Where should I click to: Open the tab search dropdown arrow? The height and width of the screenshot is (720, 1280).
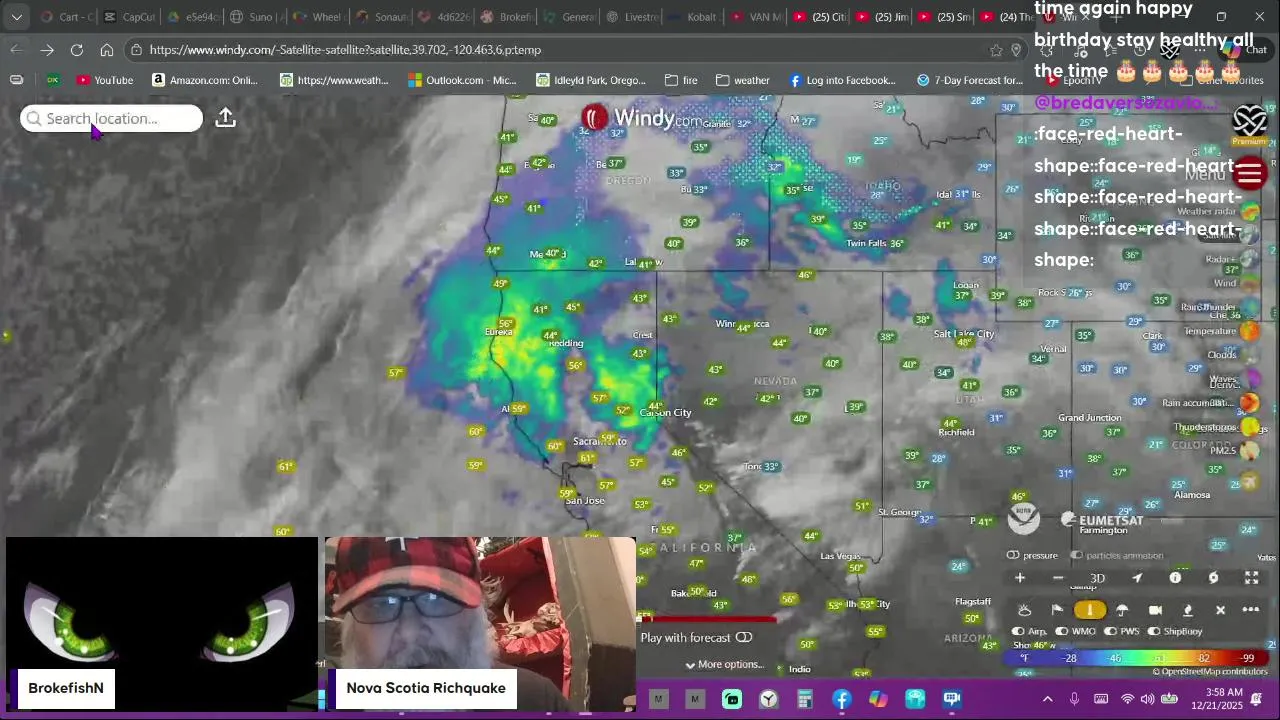tap(16, 17)
